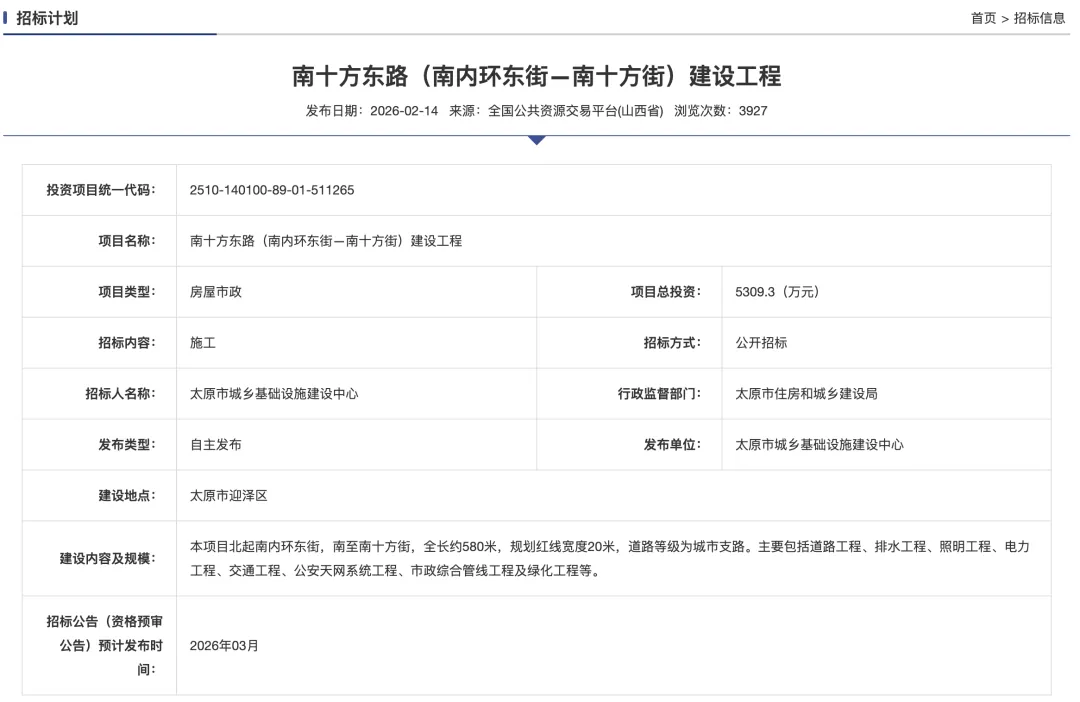The height and width of the screenshot is (702, 1080).
Task: Click the 项目总投资 label
Action: 665,292
